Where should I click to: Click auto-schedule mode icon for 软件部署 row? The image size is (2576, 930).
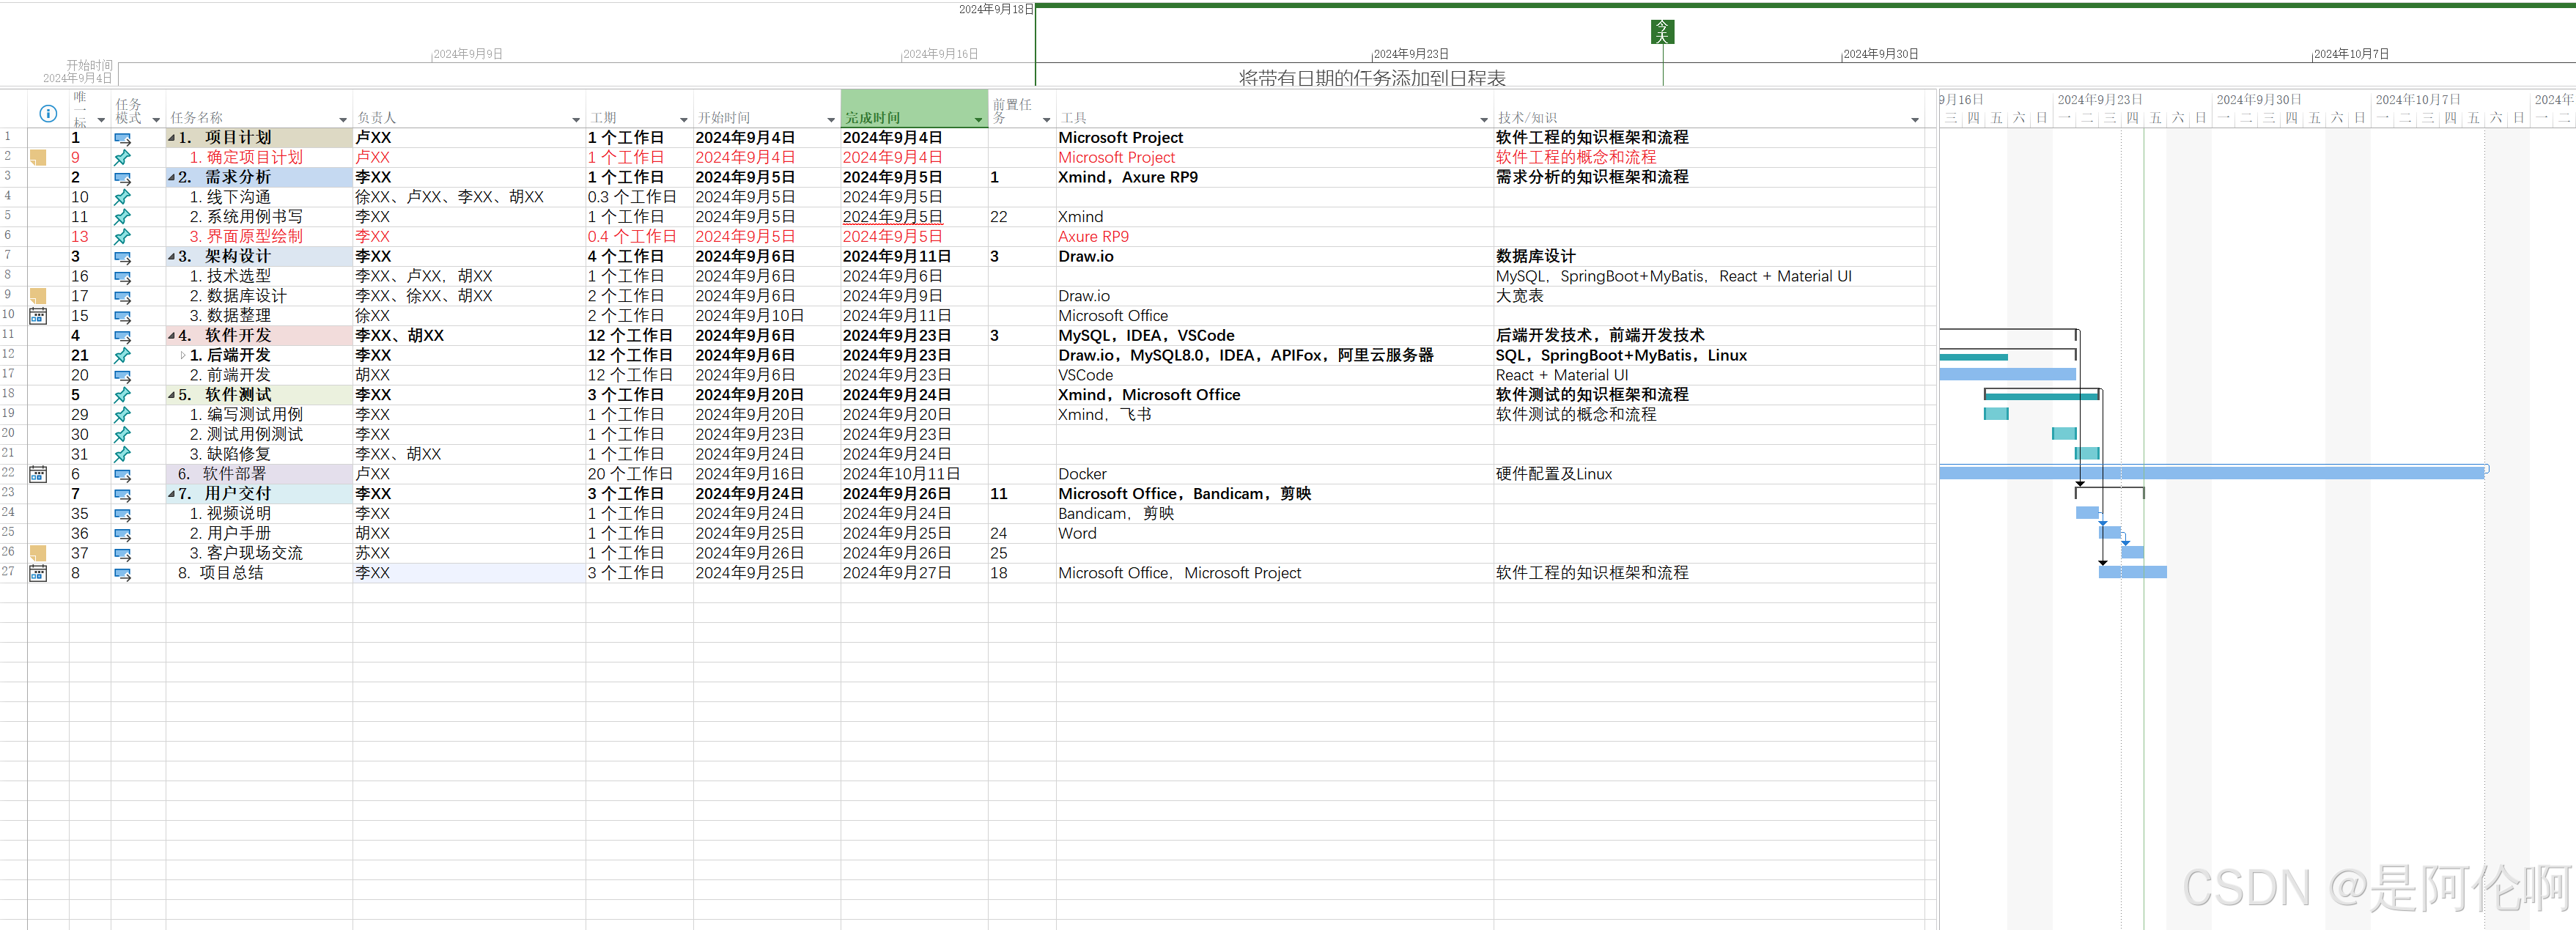[x=122, y=475]
